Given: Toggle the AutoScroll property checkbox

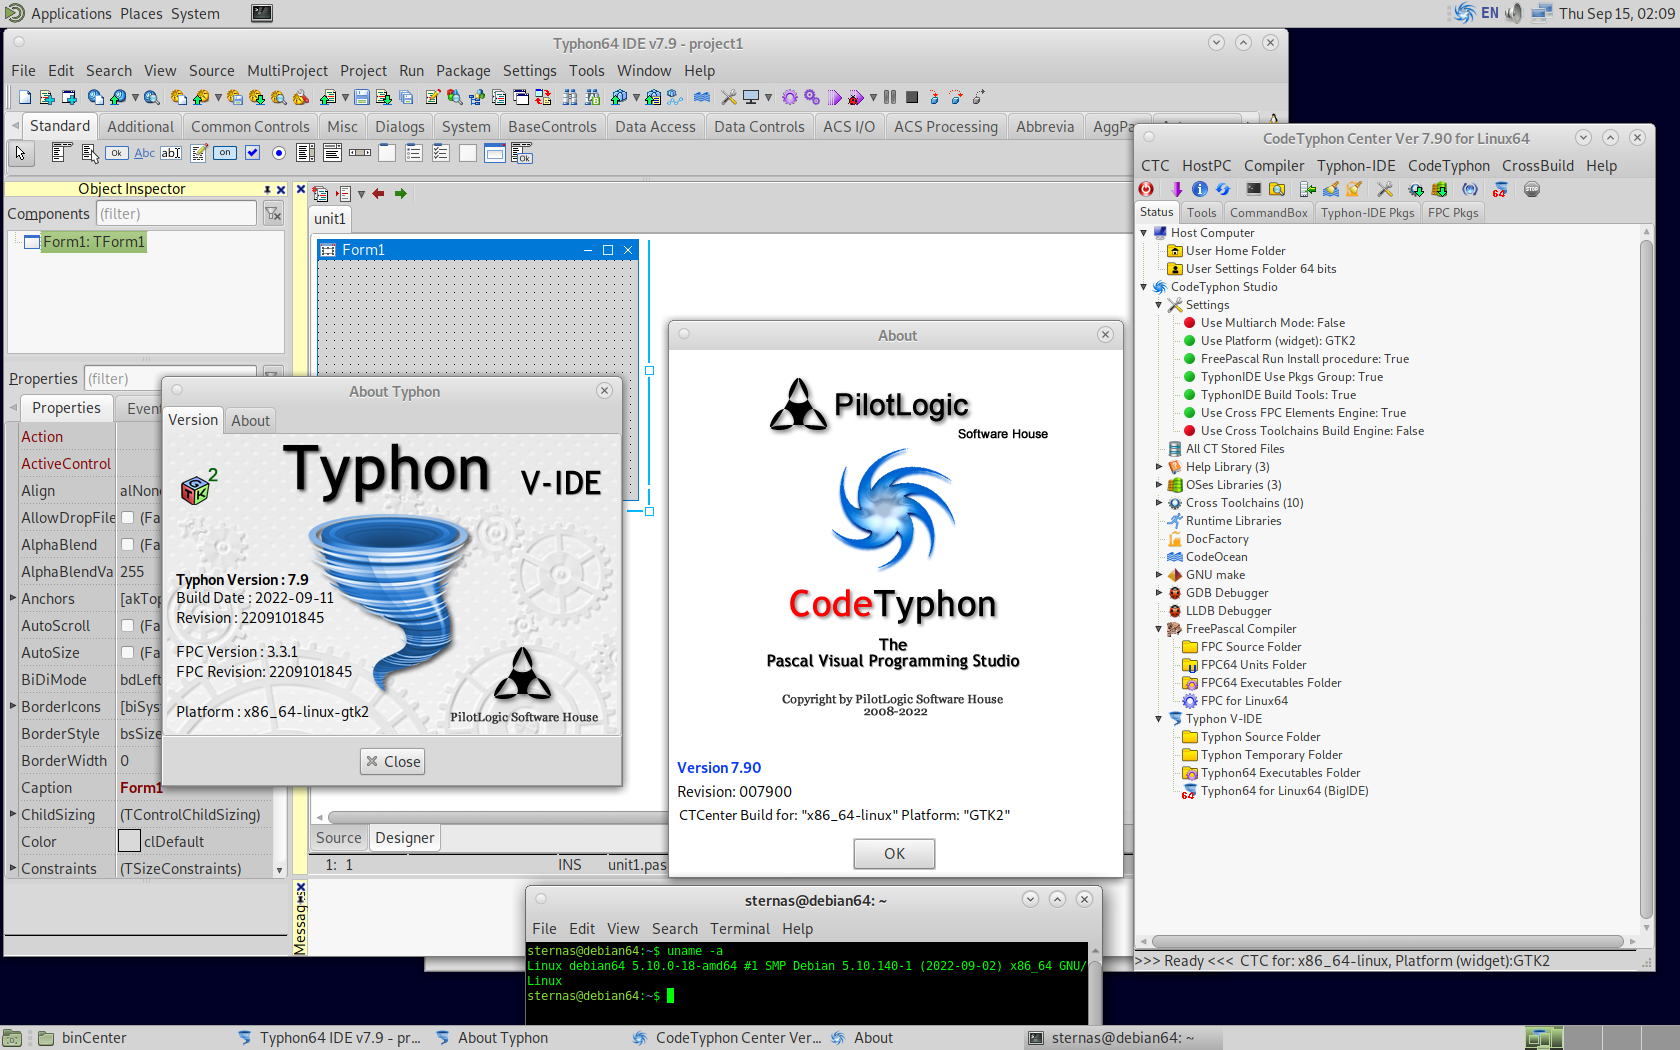Looking at the screenshot, I should coord(128,626).
